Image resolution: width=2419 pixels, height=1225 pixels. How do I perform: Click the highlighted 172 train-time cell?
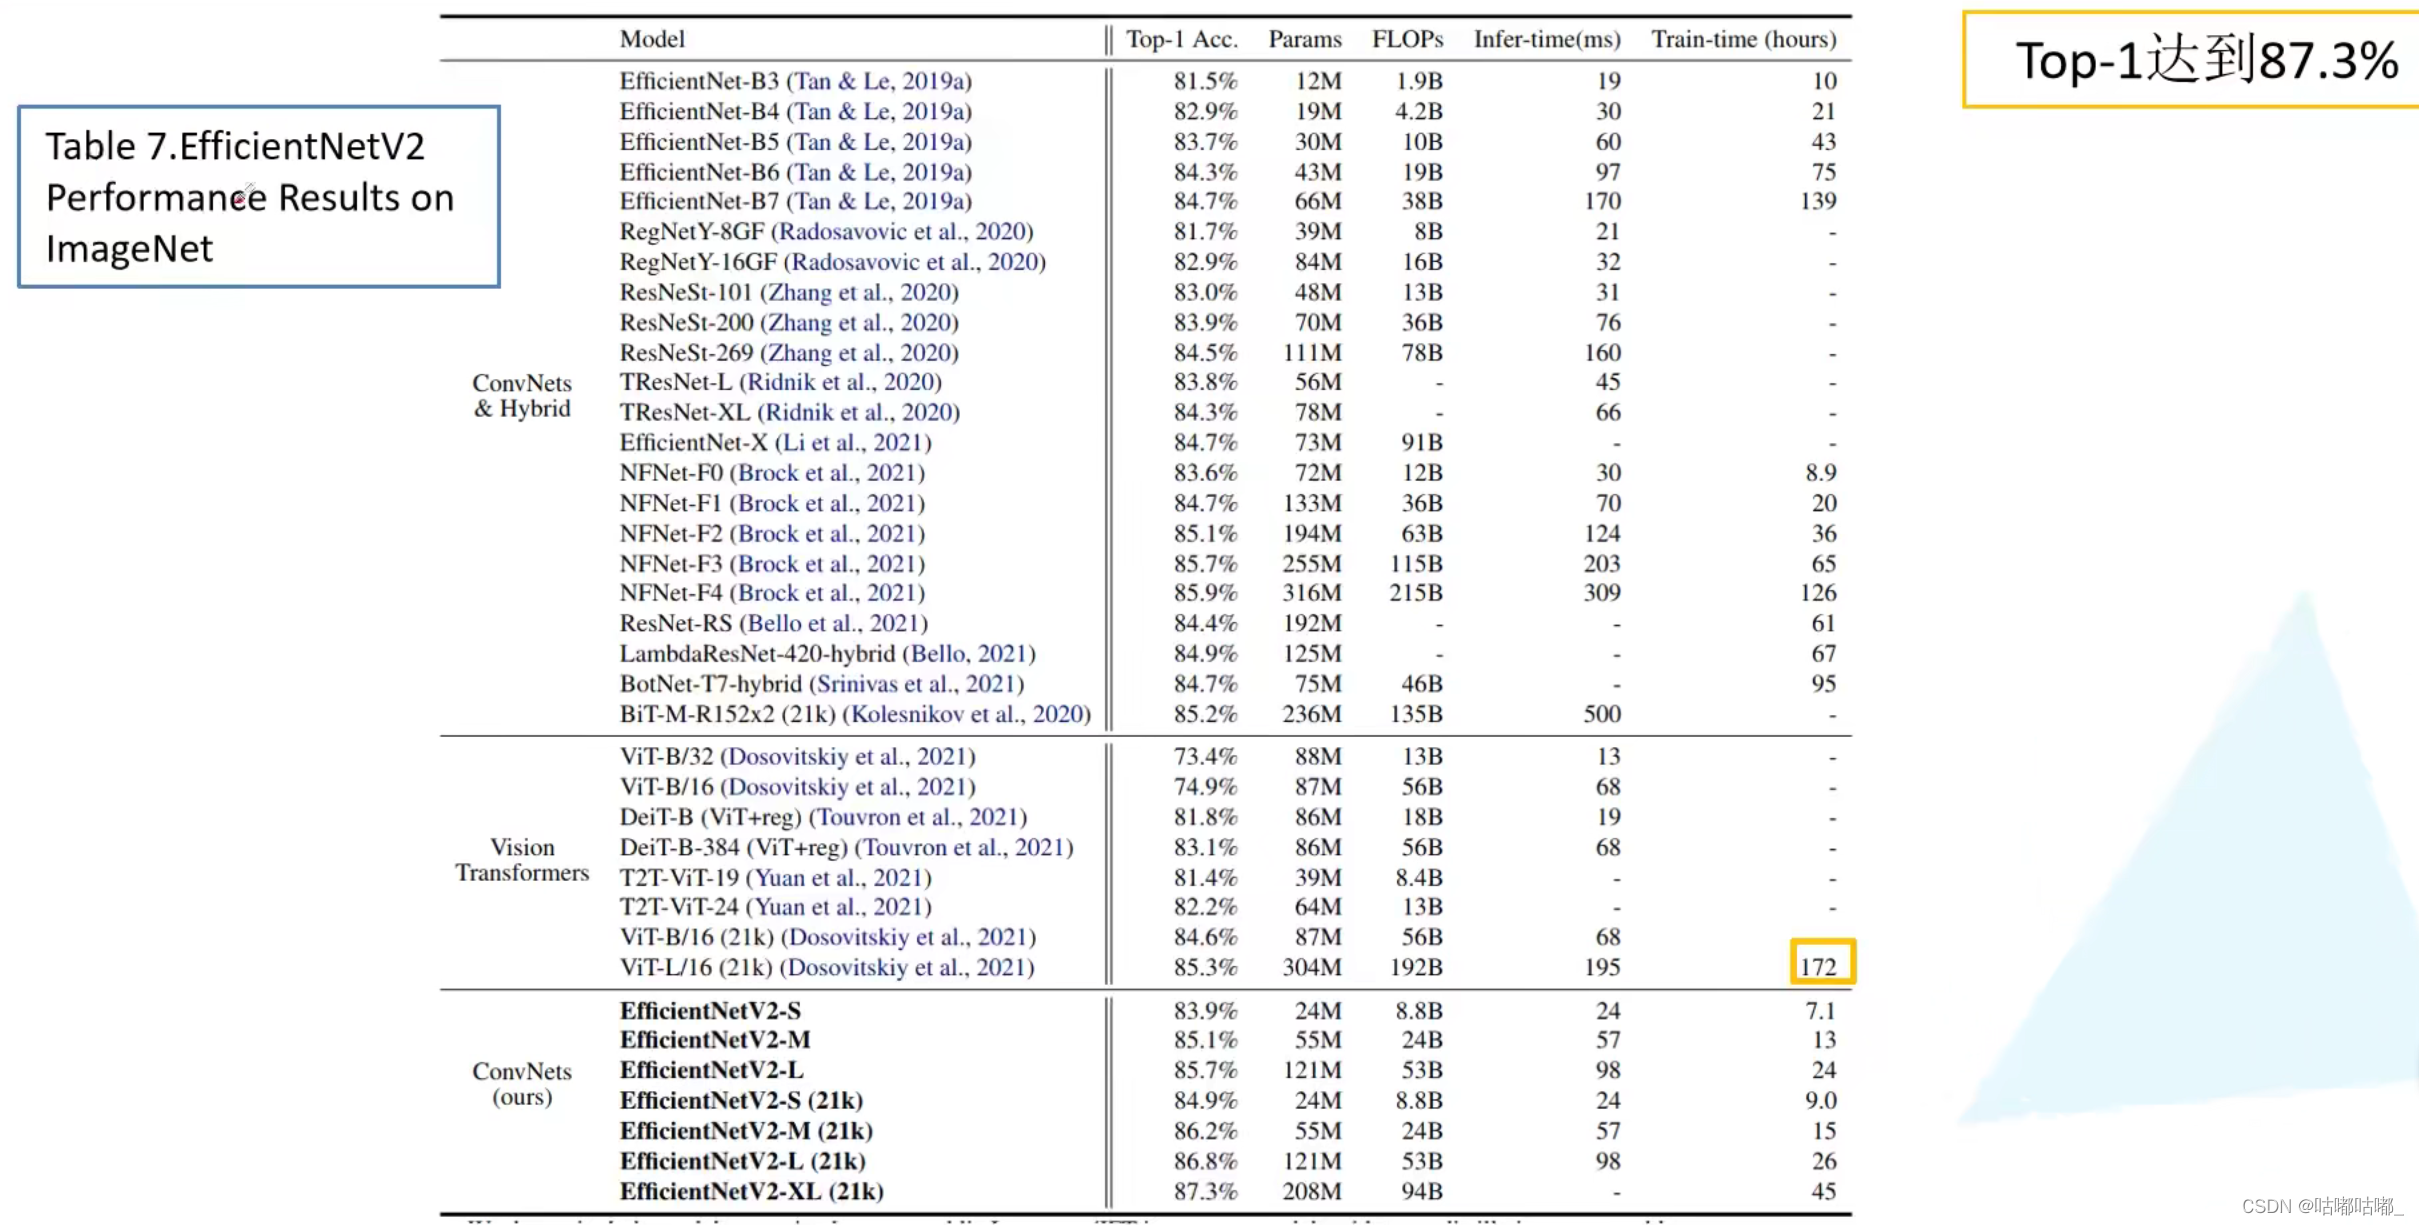pyautogui.click(x=1820, y=965)
